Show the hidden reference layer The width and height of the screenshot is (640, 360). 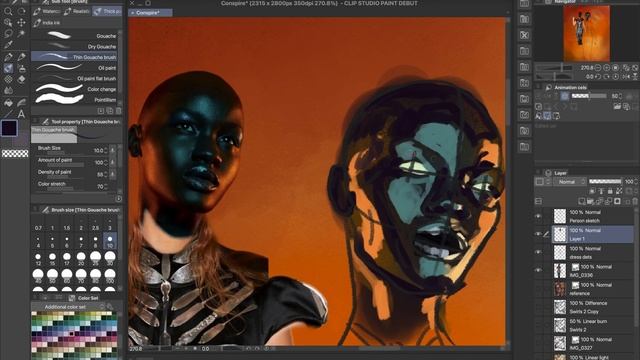[538, 289]
